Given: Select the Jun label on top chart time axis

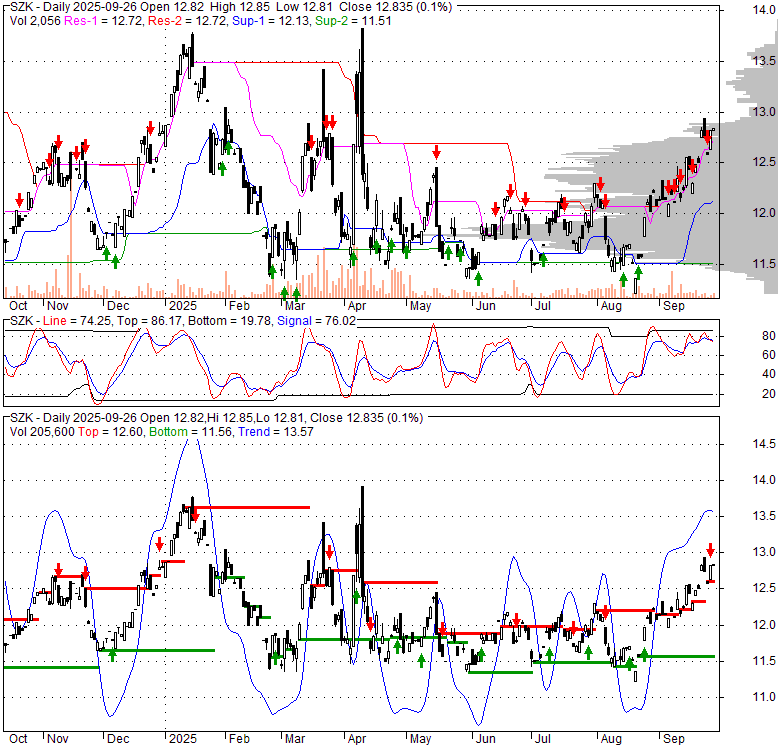Looking at the screenshot, I should point(486,306).
